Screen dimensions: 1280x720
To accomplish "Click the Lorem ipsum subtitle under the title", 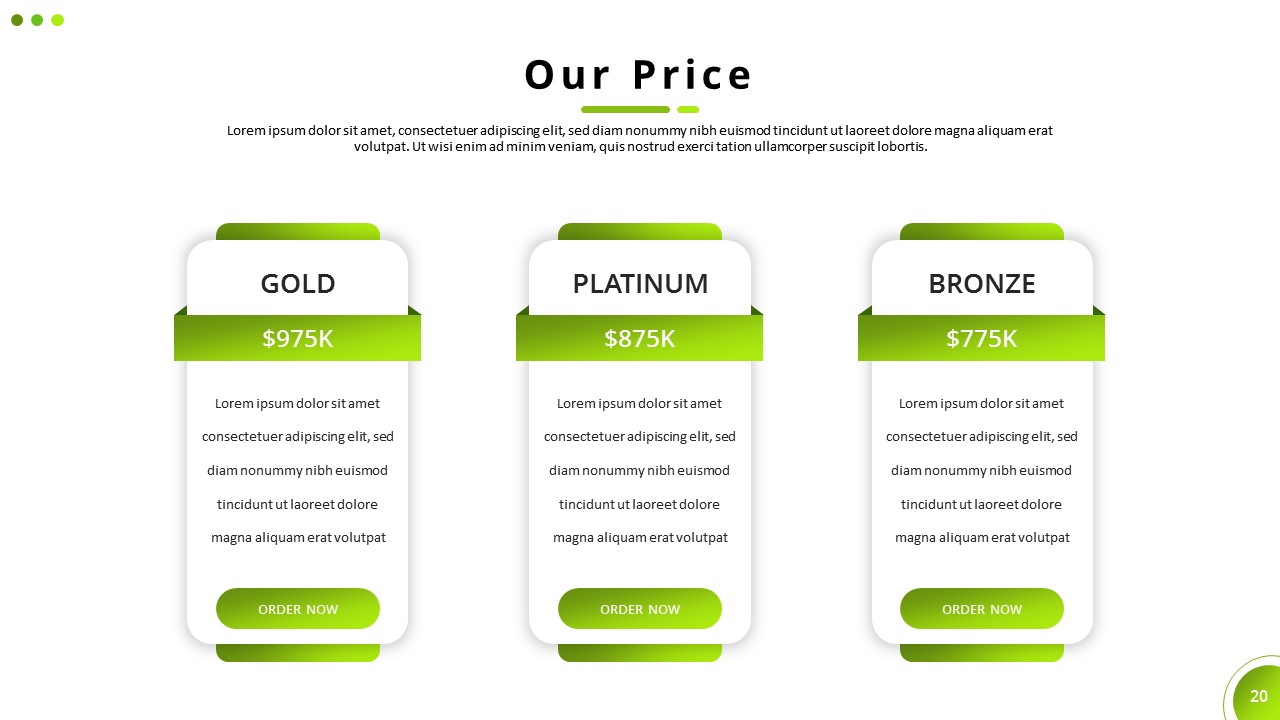I will click(x=640, y=138).
